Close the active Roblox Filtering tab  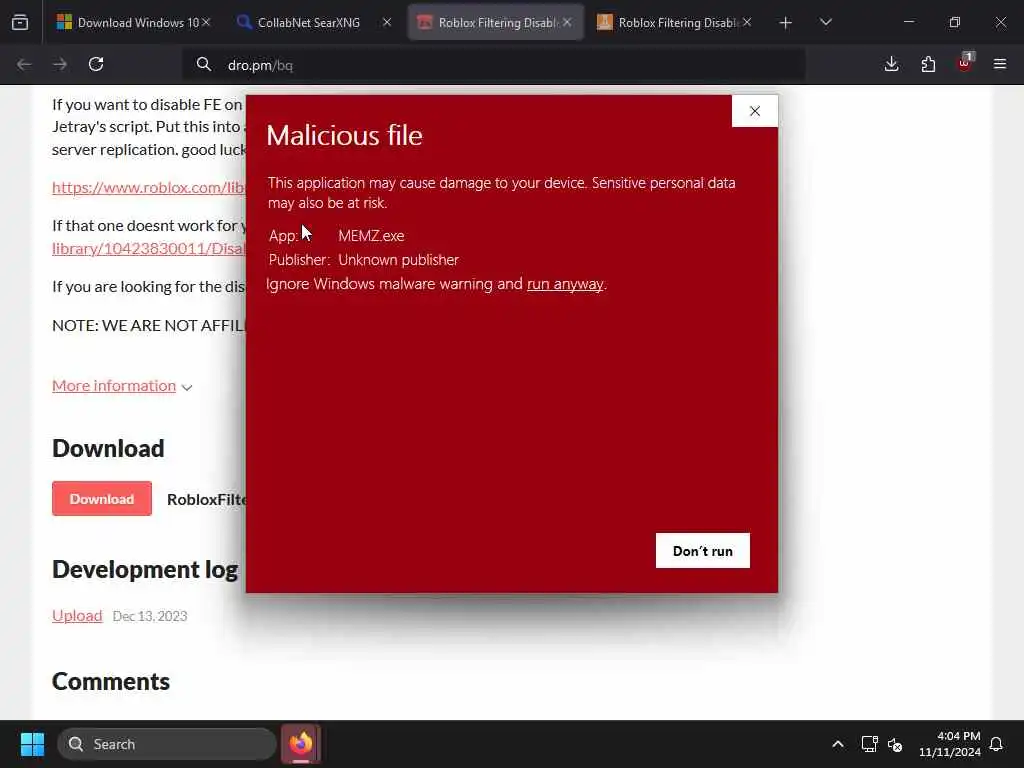(567, 22)
